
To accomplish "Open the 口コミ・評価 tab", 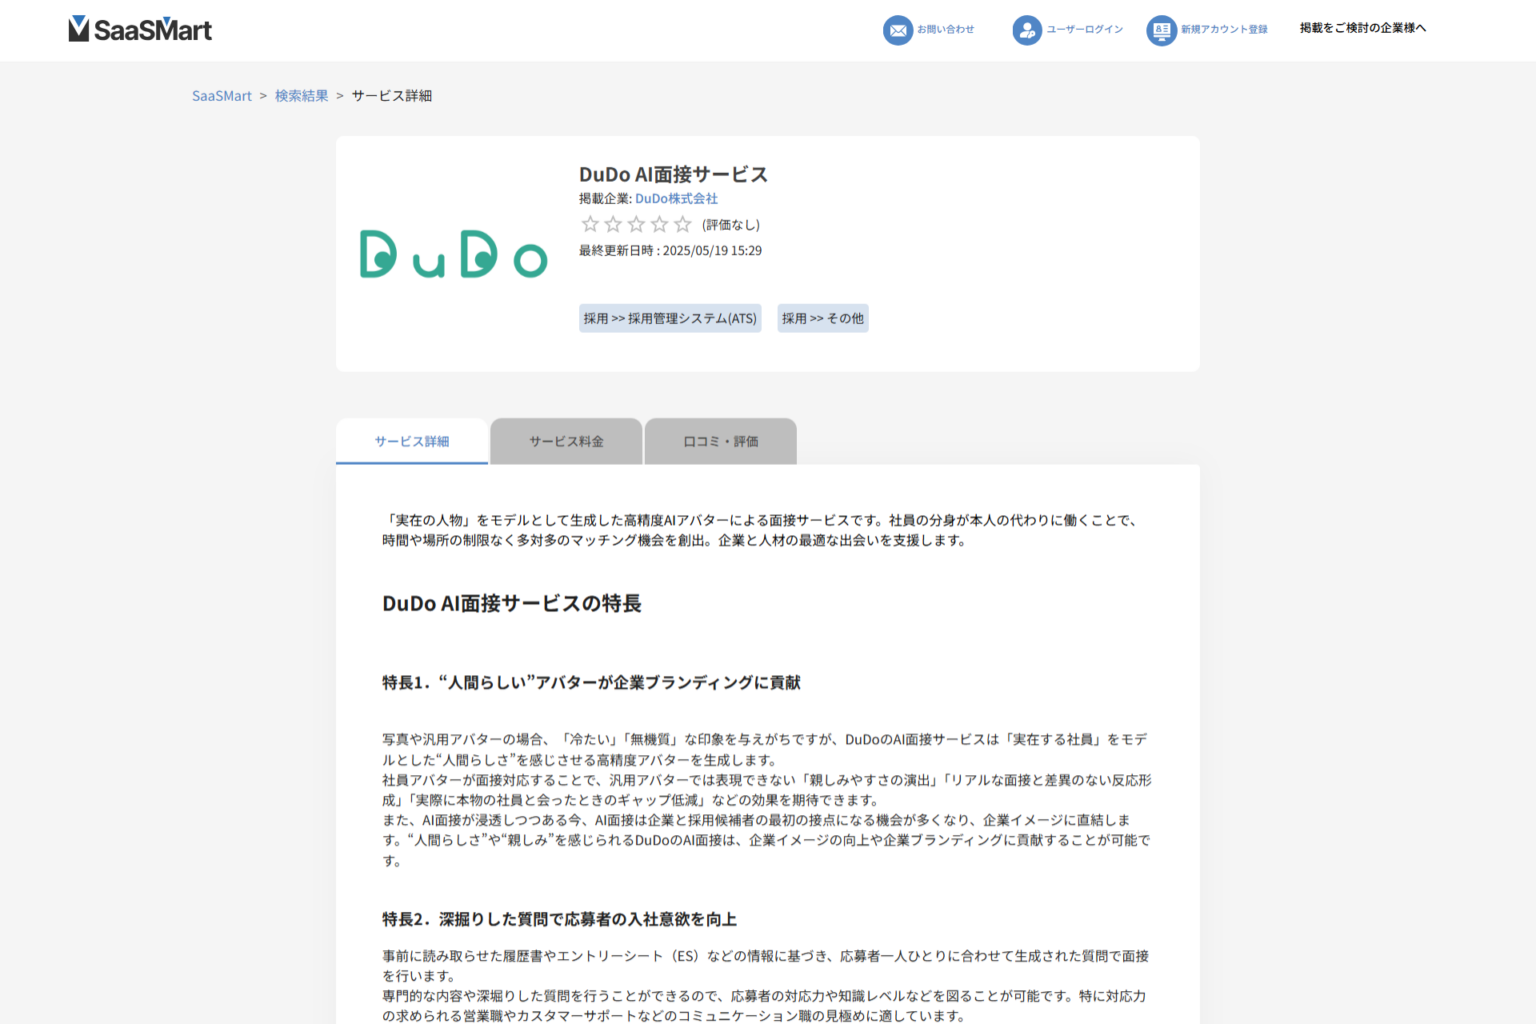I will (x=721, y=441).
